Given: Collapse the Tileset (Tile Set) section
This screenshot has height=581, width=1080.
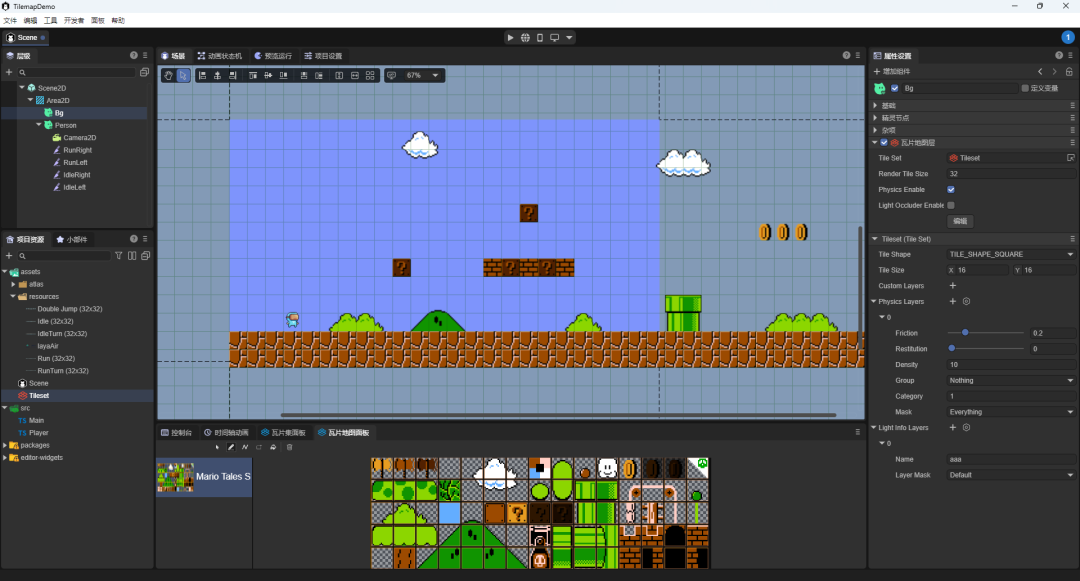Looking at the screenshot, I should [x=875, y=239].
